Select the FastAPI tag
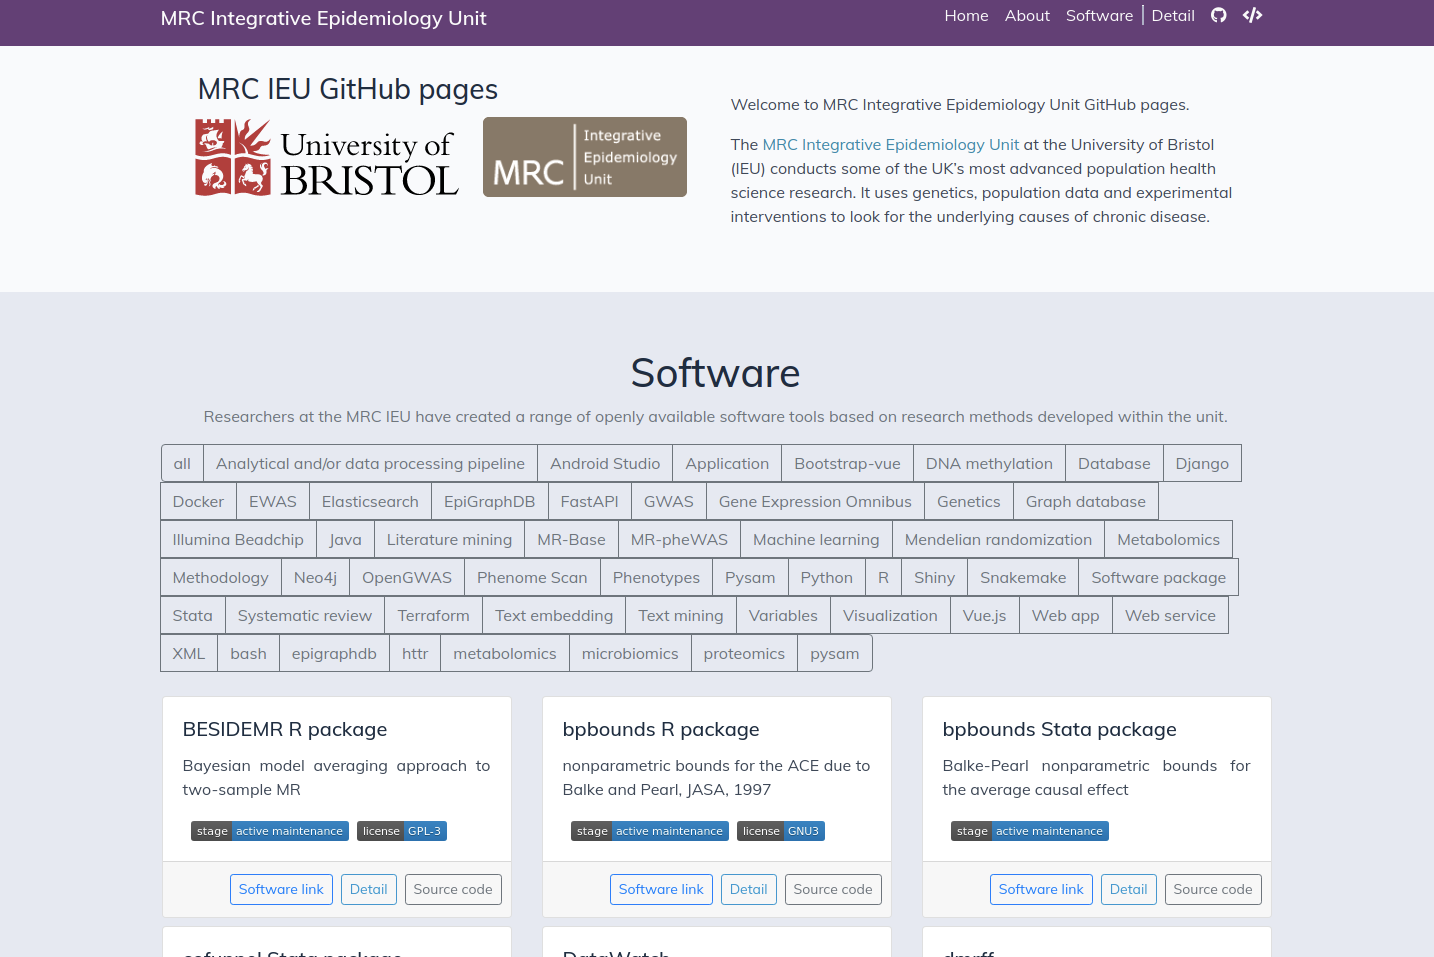 coord(590,501)
